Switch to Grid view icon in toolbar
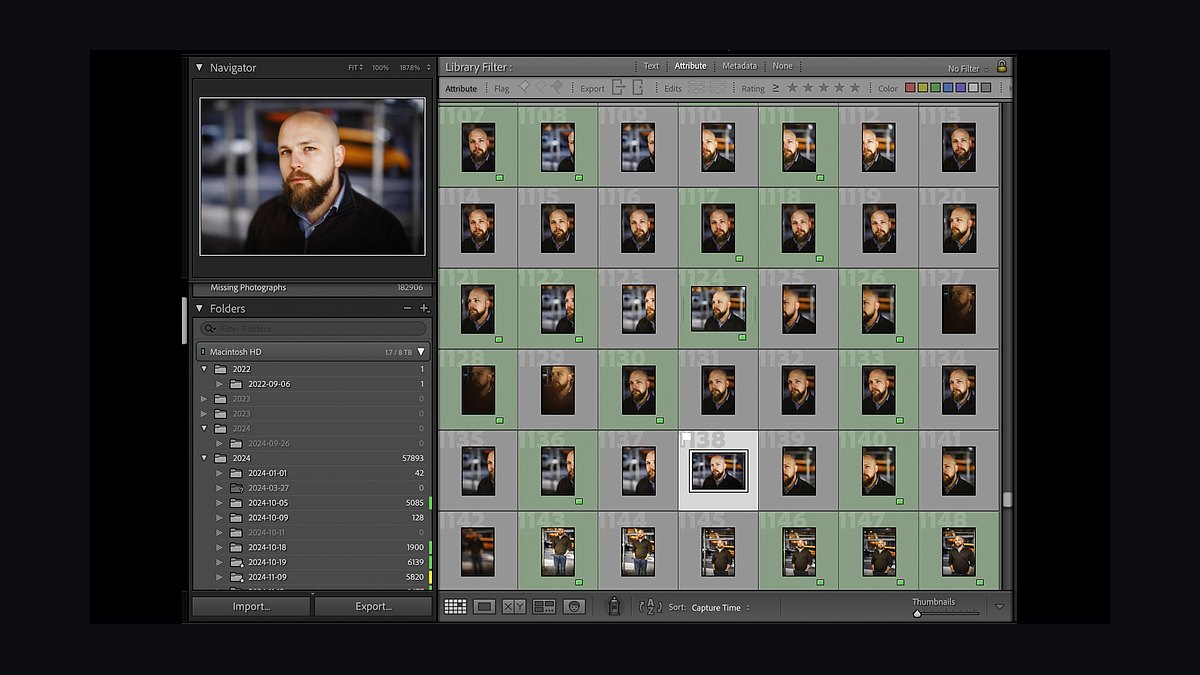Viewport: 1200px width, 675px height. click(x=455, y=607)
